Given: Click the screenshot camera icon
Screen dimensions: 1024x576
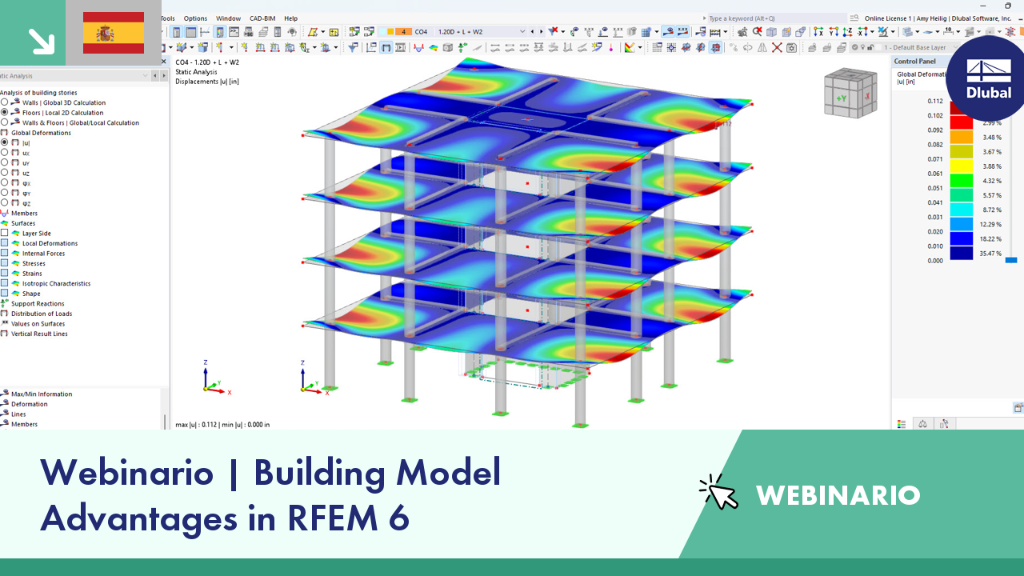Looking at the screenshot, I should [791, 48].
